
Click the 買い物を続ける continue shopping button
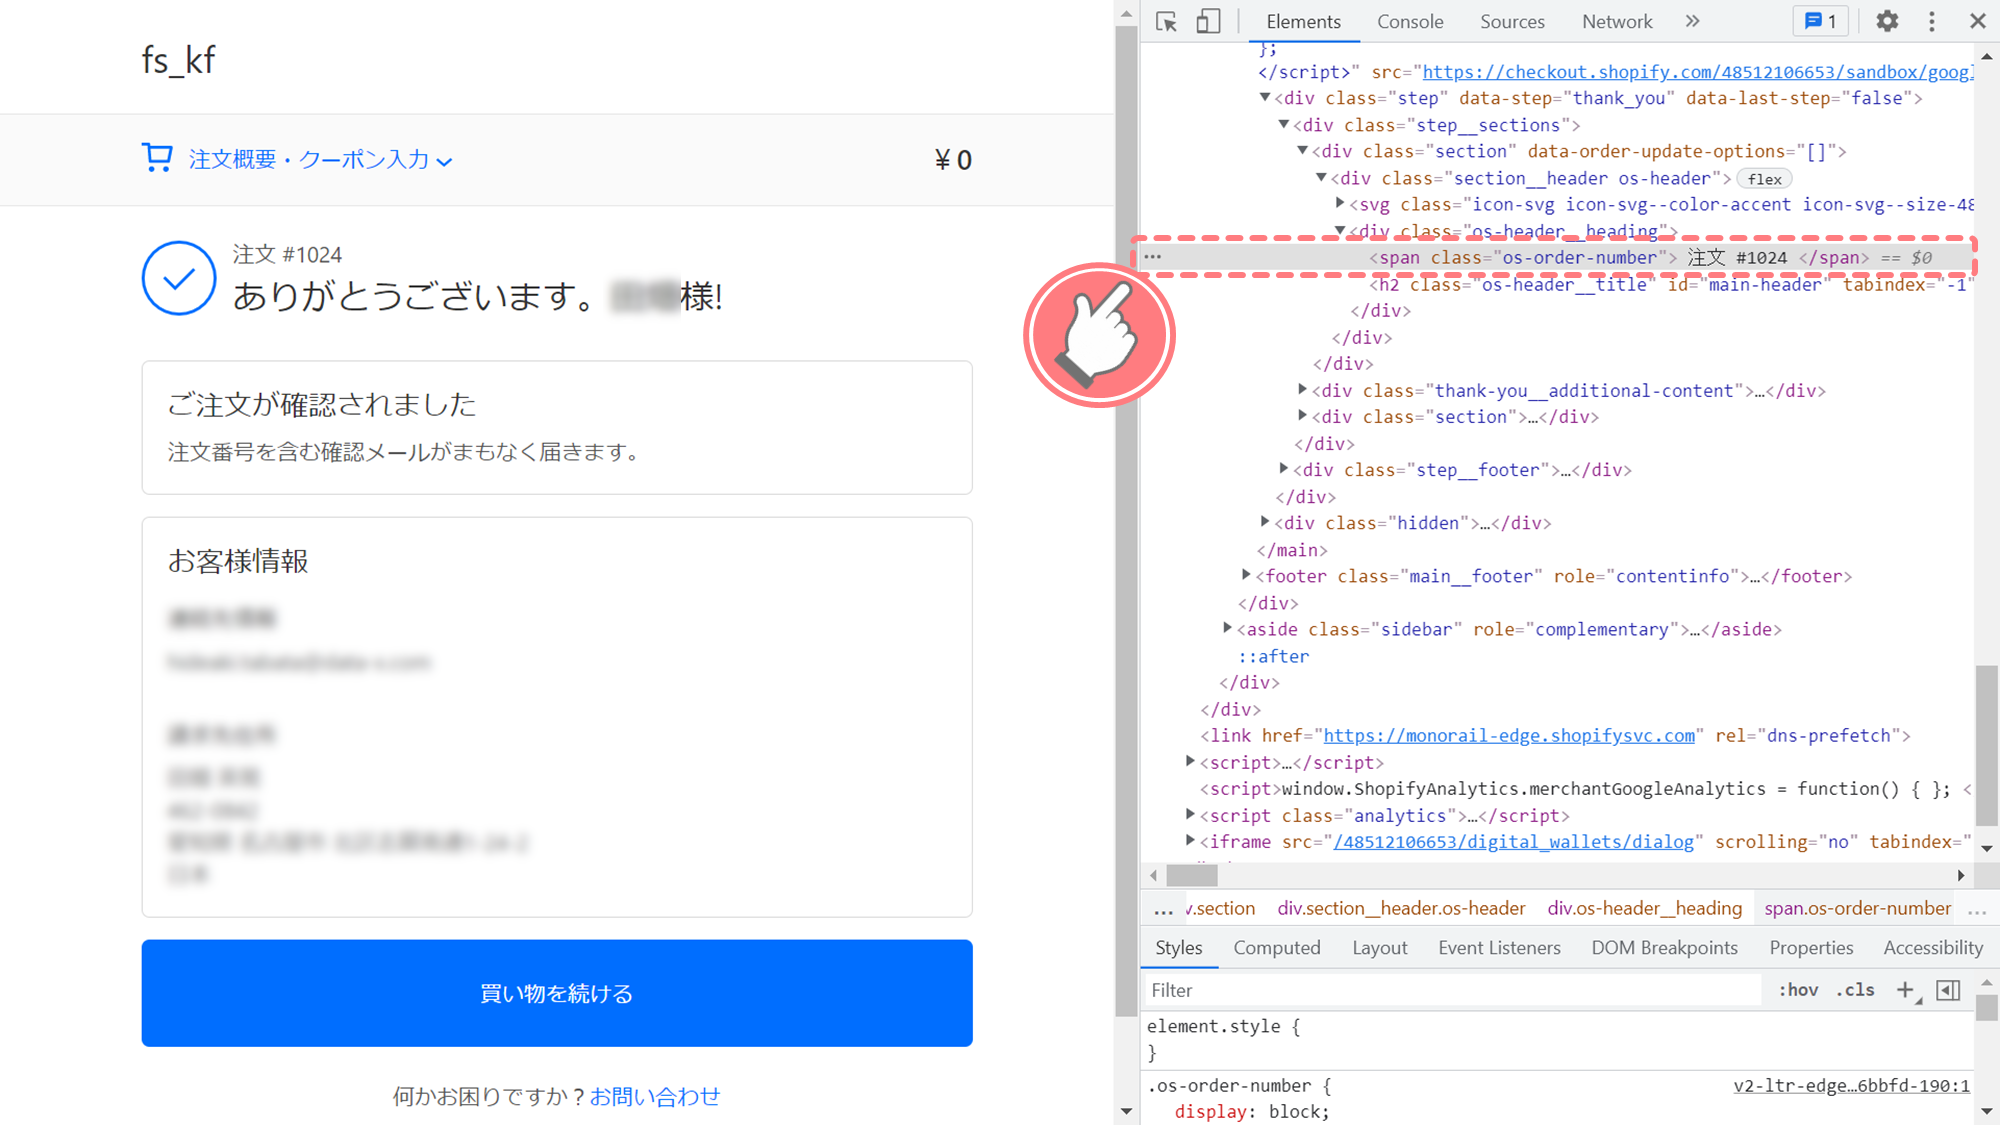tap(557, 993)
